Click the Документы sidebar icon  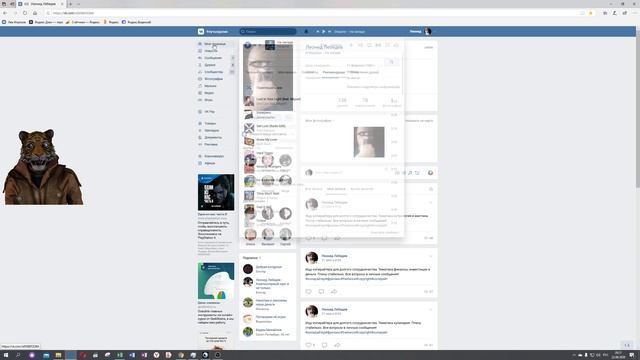point(200,137)
